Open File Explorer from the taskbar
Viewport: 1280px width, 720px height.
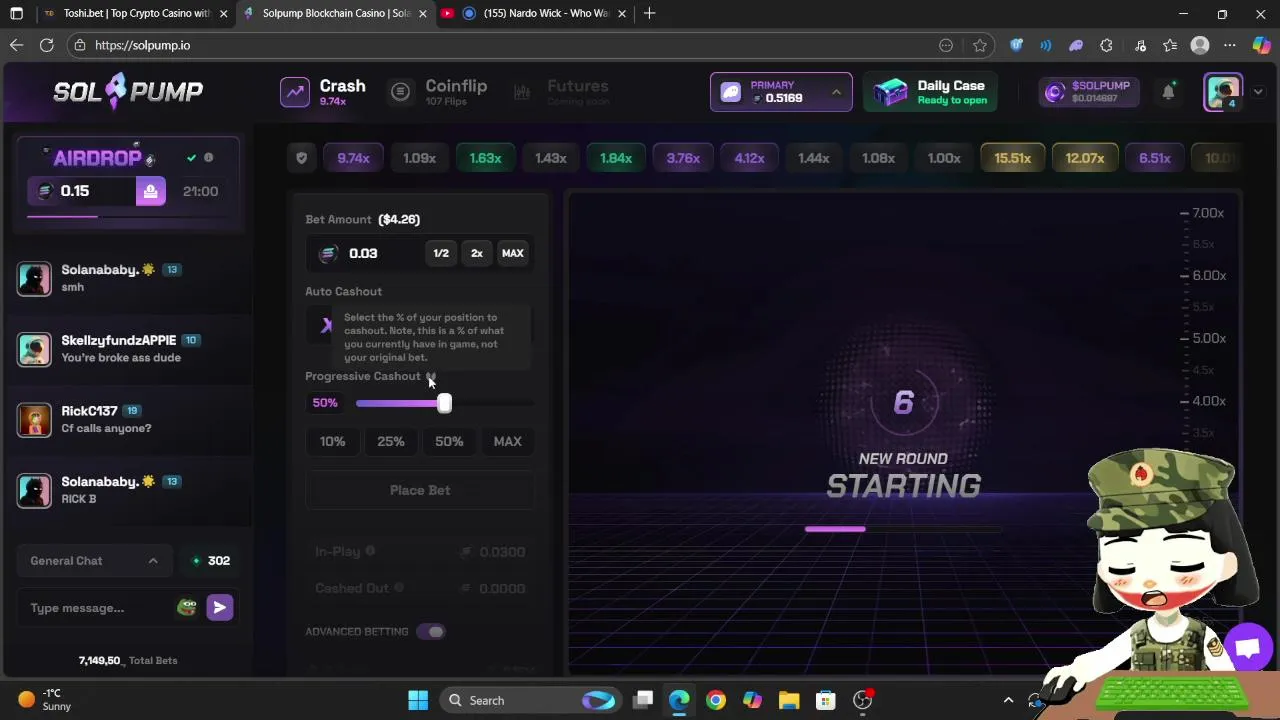(x=789, y=700)
